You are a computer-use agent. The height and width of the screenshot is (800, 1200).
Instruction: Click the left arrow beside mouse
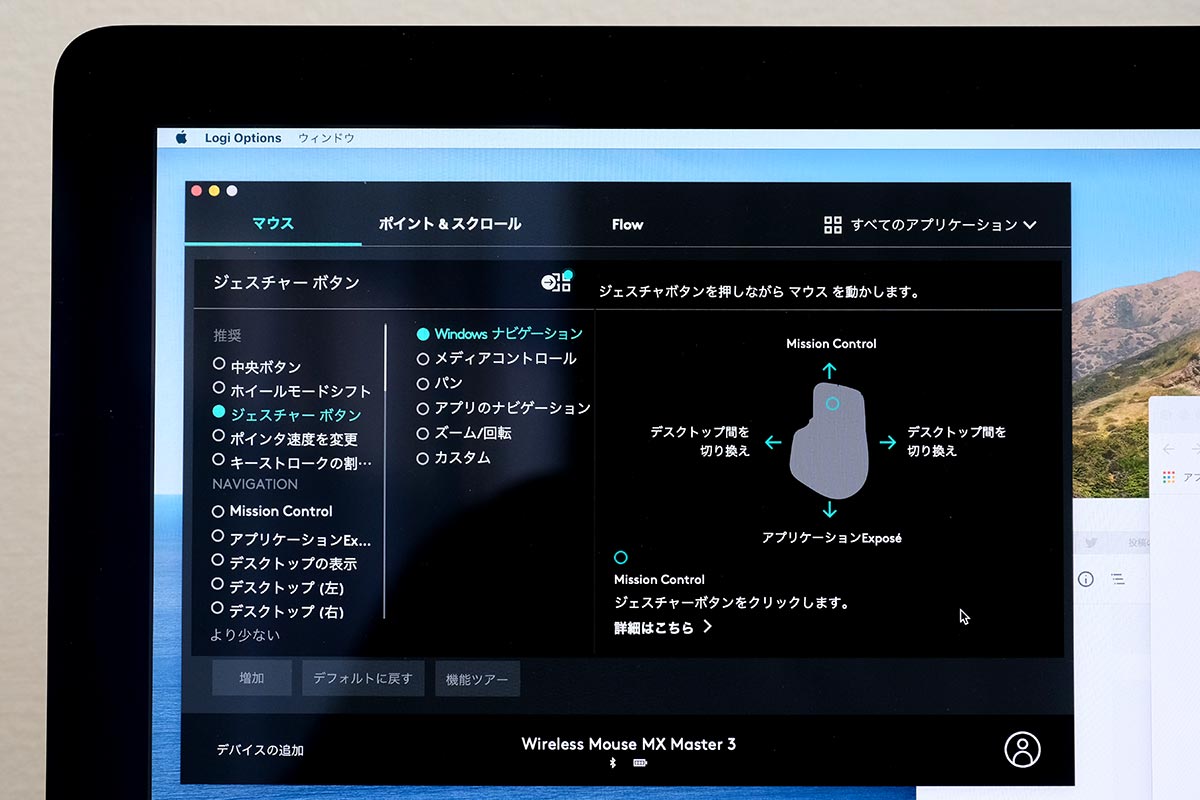tap(772, 442)
